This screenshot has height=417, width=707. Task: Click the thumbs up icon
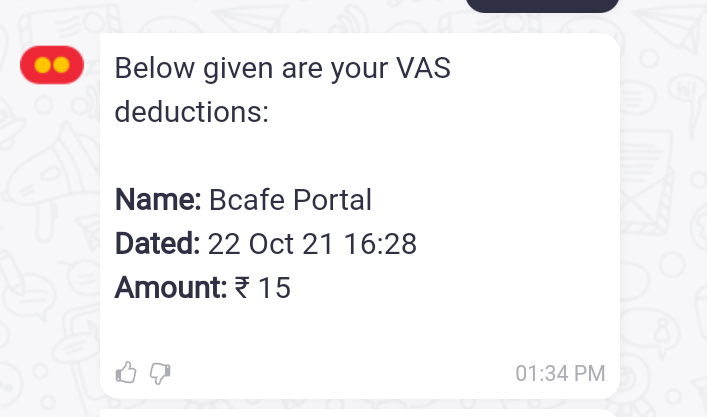point(126,373)
